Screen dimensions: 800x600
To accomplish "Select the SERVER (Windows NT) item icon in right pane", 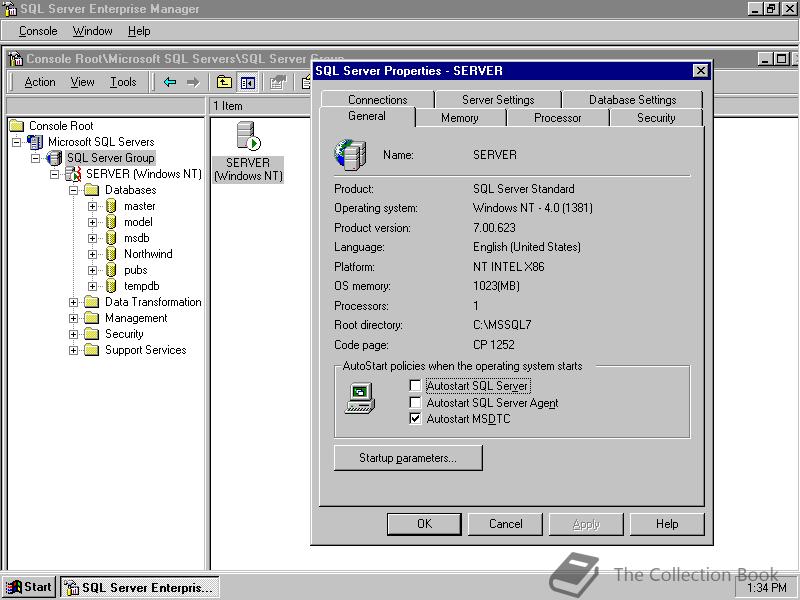I will (x=248, y=136).
